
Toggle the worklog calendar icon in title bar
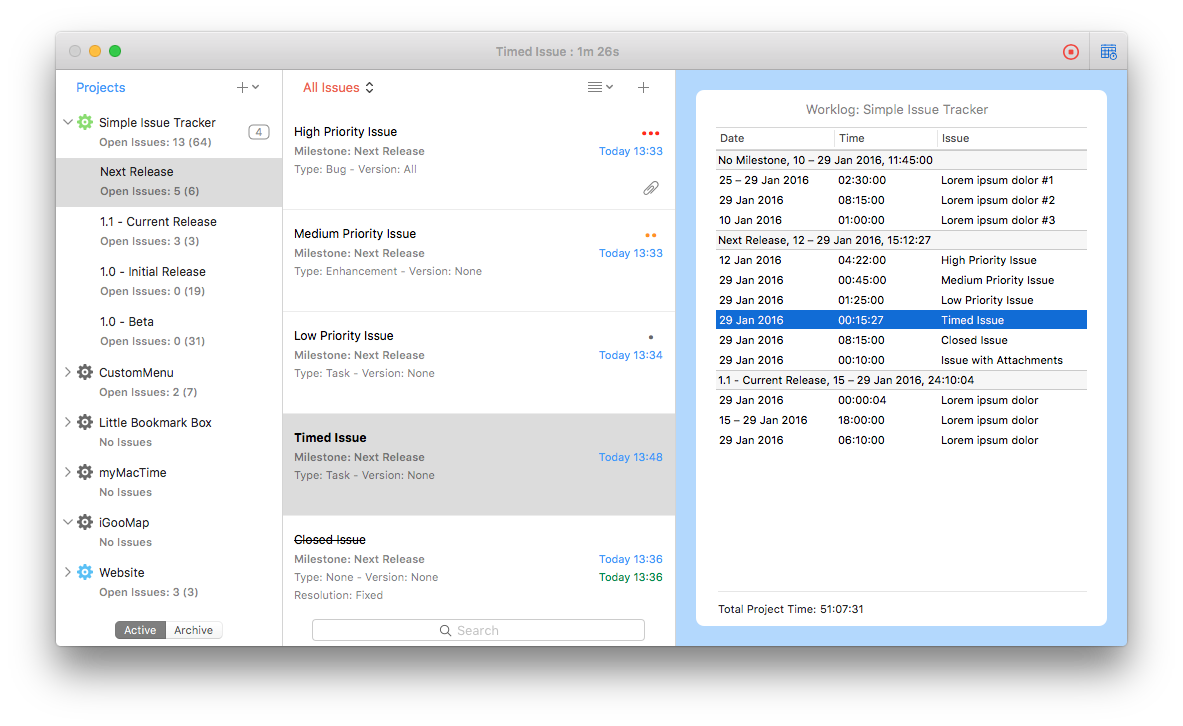(x=1108, y=52)
